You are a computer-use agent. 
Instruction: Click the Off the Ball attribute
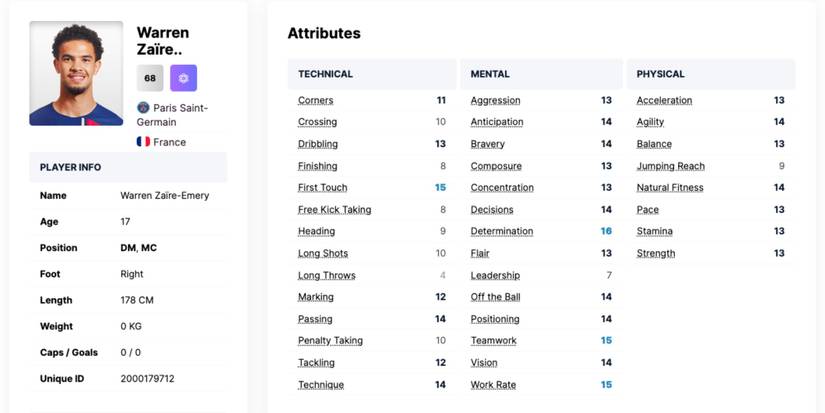coord(495,297)
